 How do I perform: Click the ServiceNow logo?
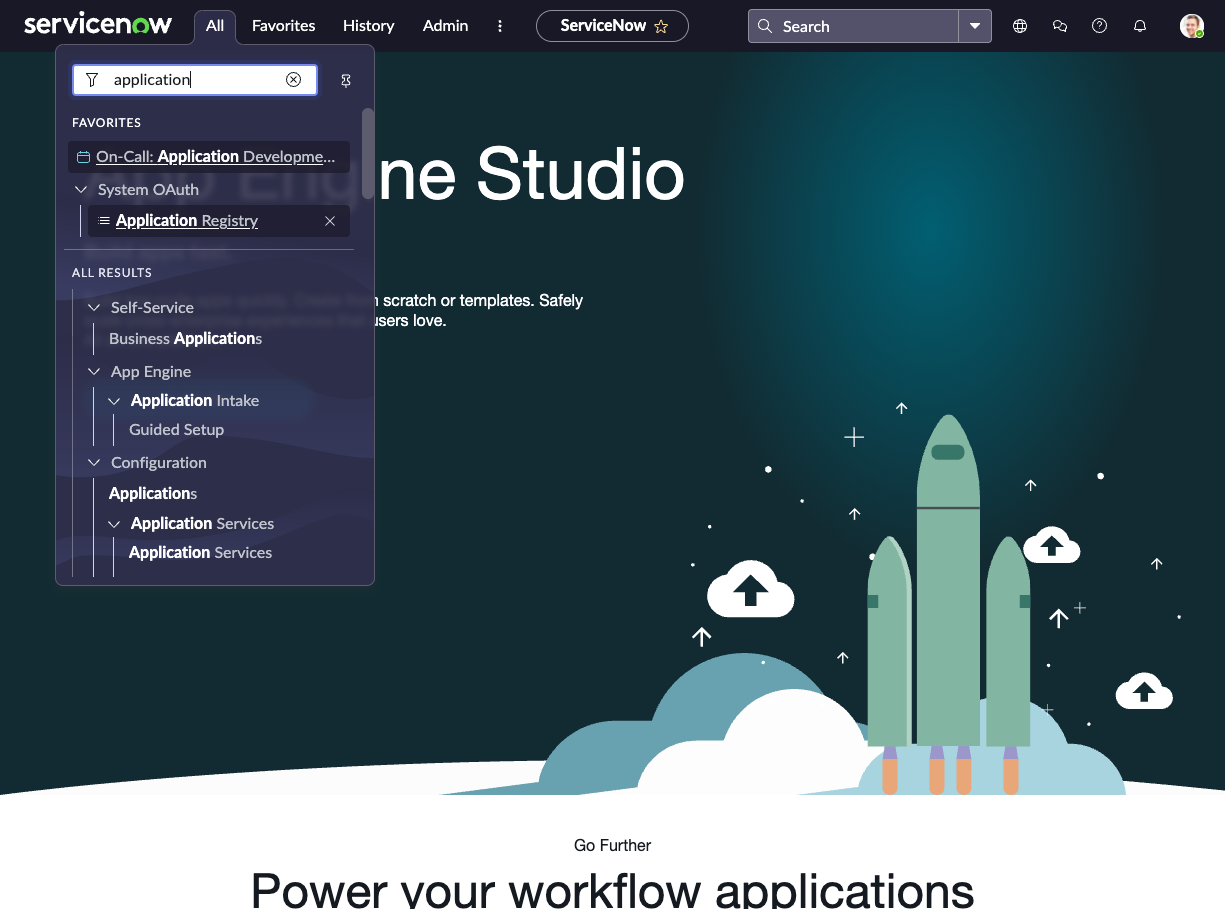[x=98, y=25]
